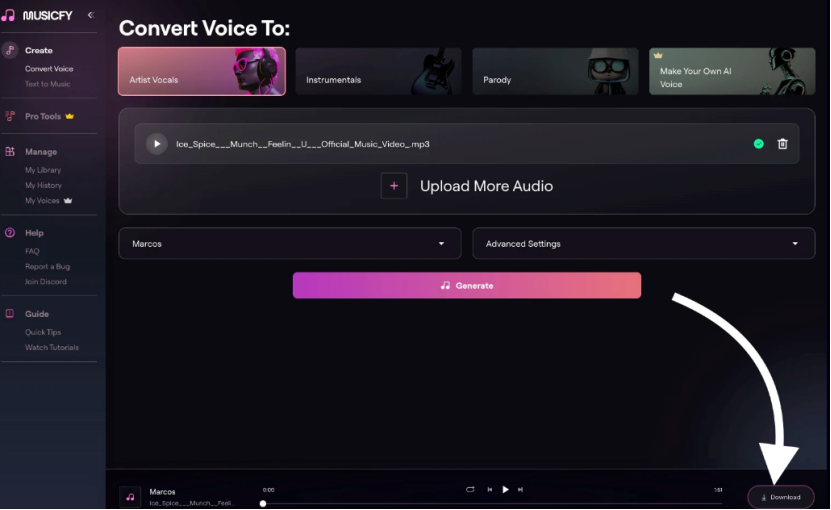Skip to previous track in player
Screen dimensions: 831x510
coord(490,489)
